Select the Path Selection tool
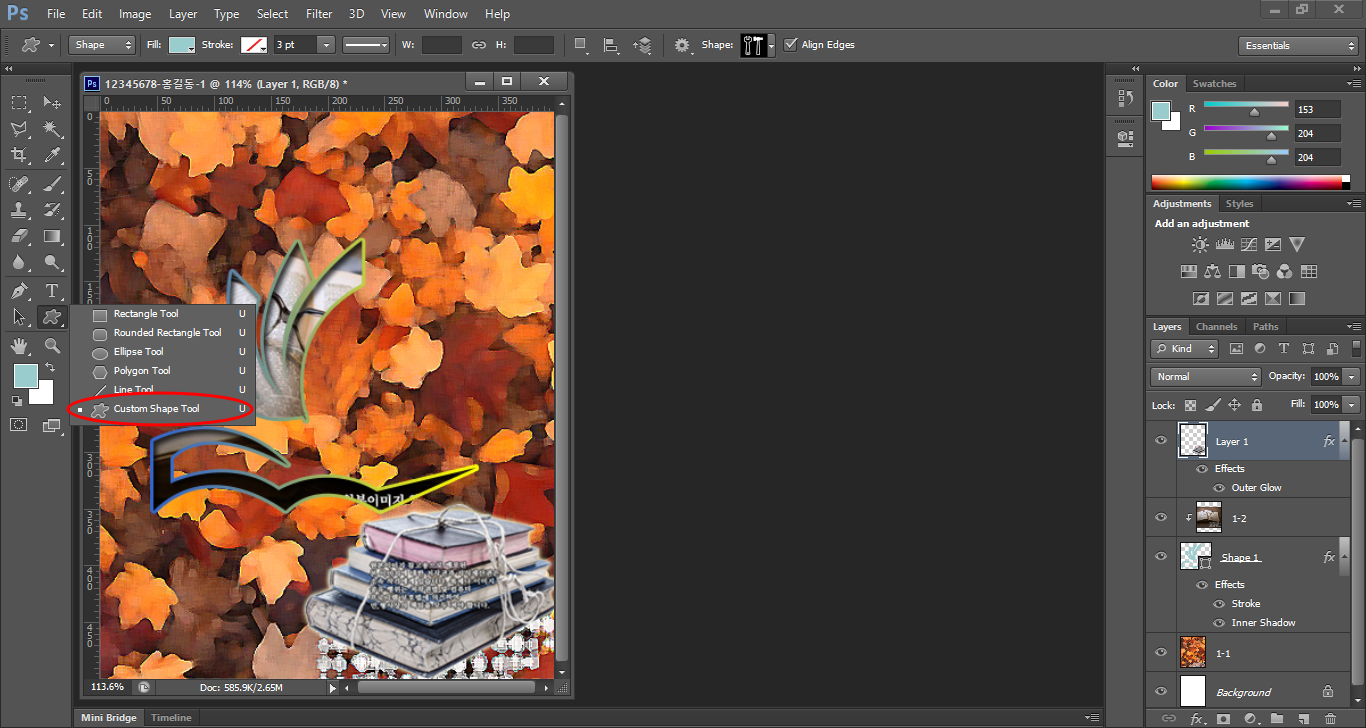1366x728 pixels. click(19, 317)
